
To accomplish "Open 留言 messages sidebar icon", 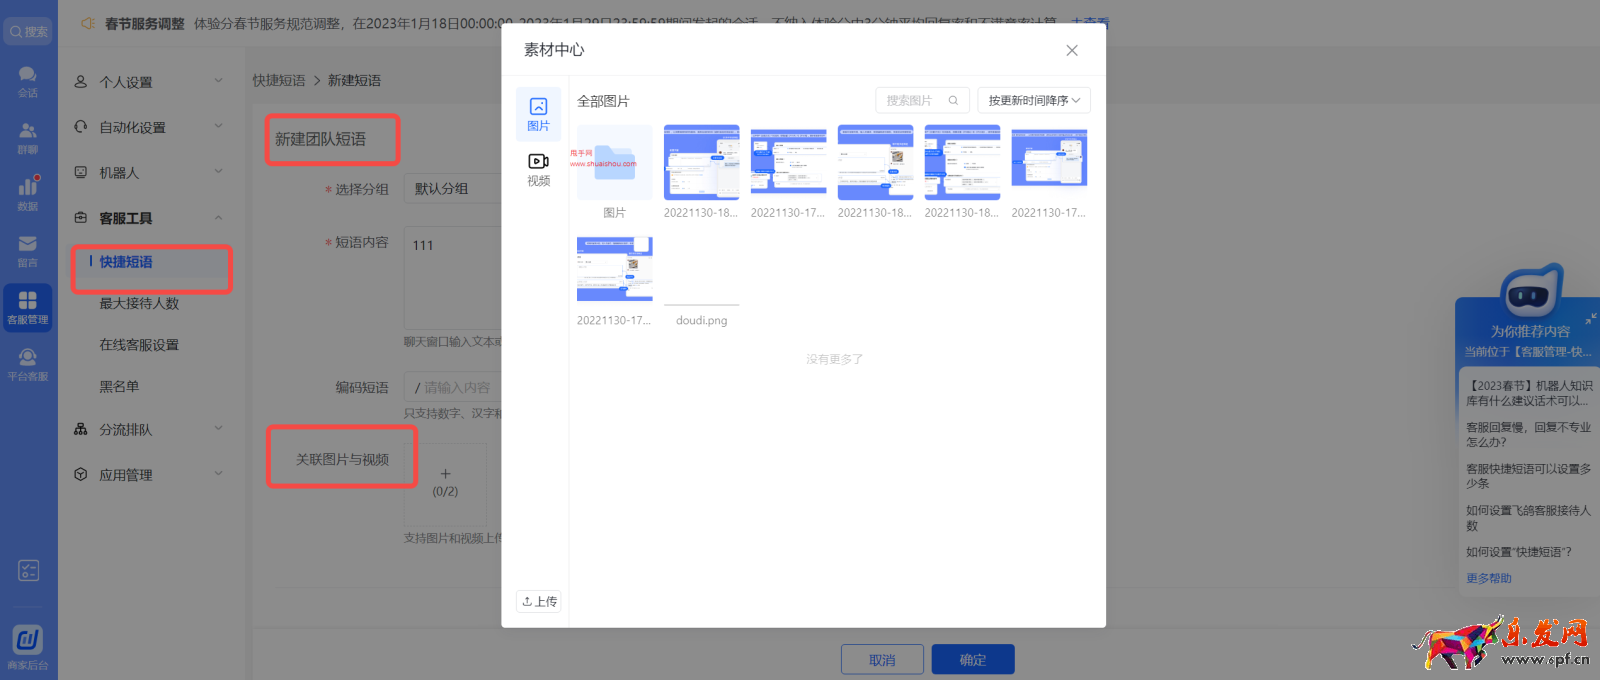I will tap(27, 250).
